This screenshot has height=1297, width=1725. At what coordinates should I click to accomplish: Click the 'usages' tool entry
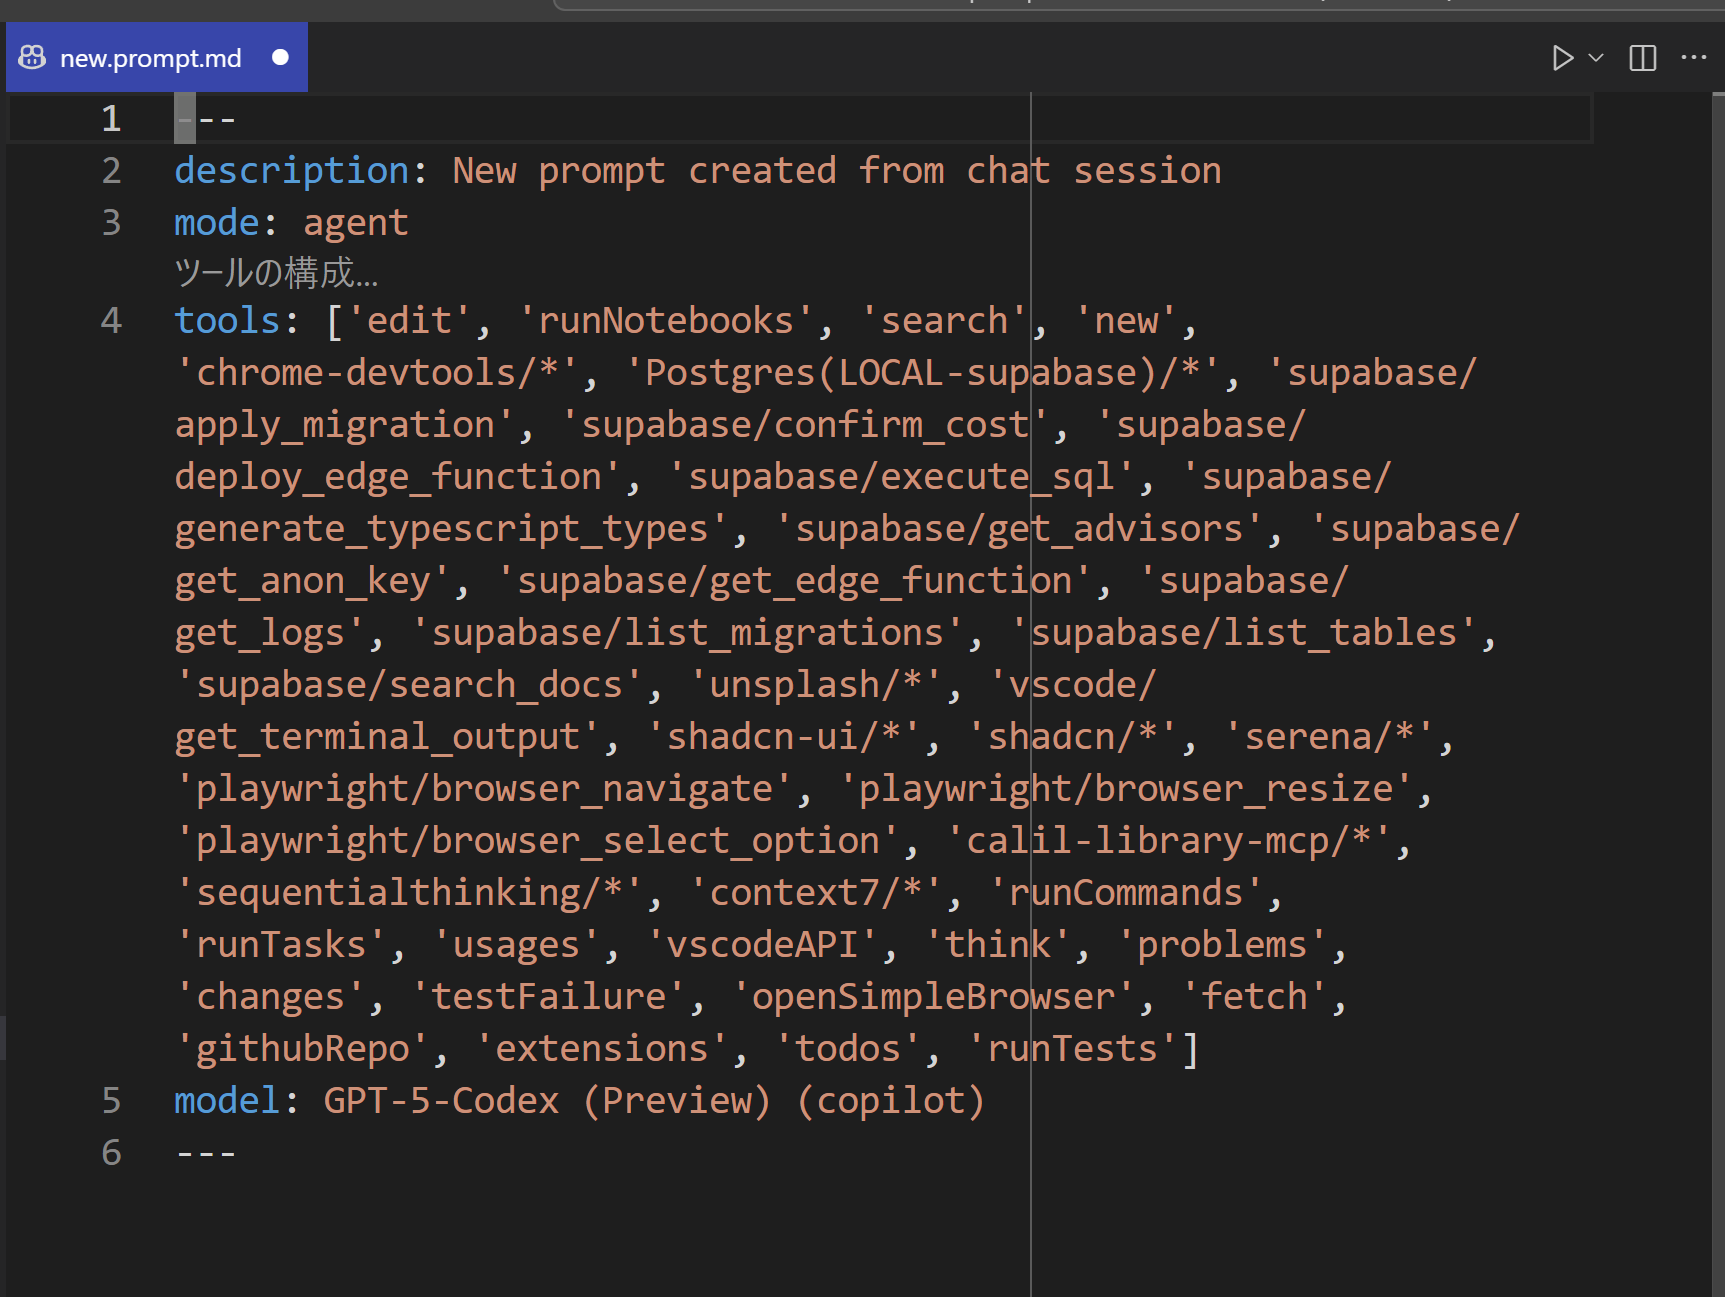(517, 945)
